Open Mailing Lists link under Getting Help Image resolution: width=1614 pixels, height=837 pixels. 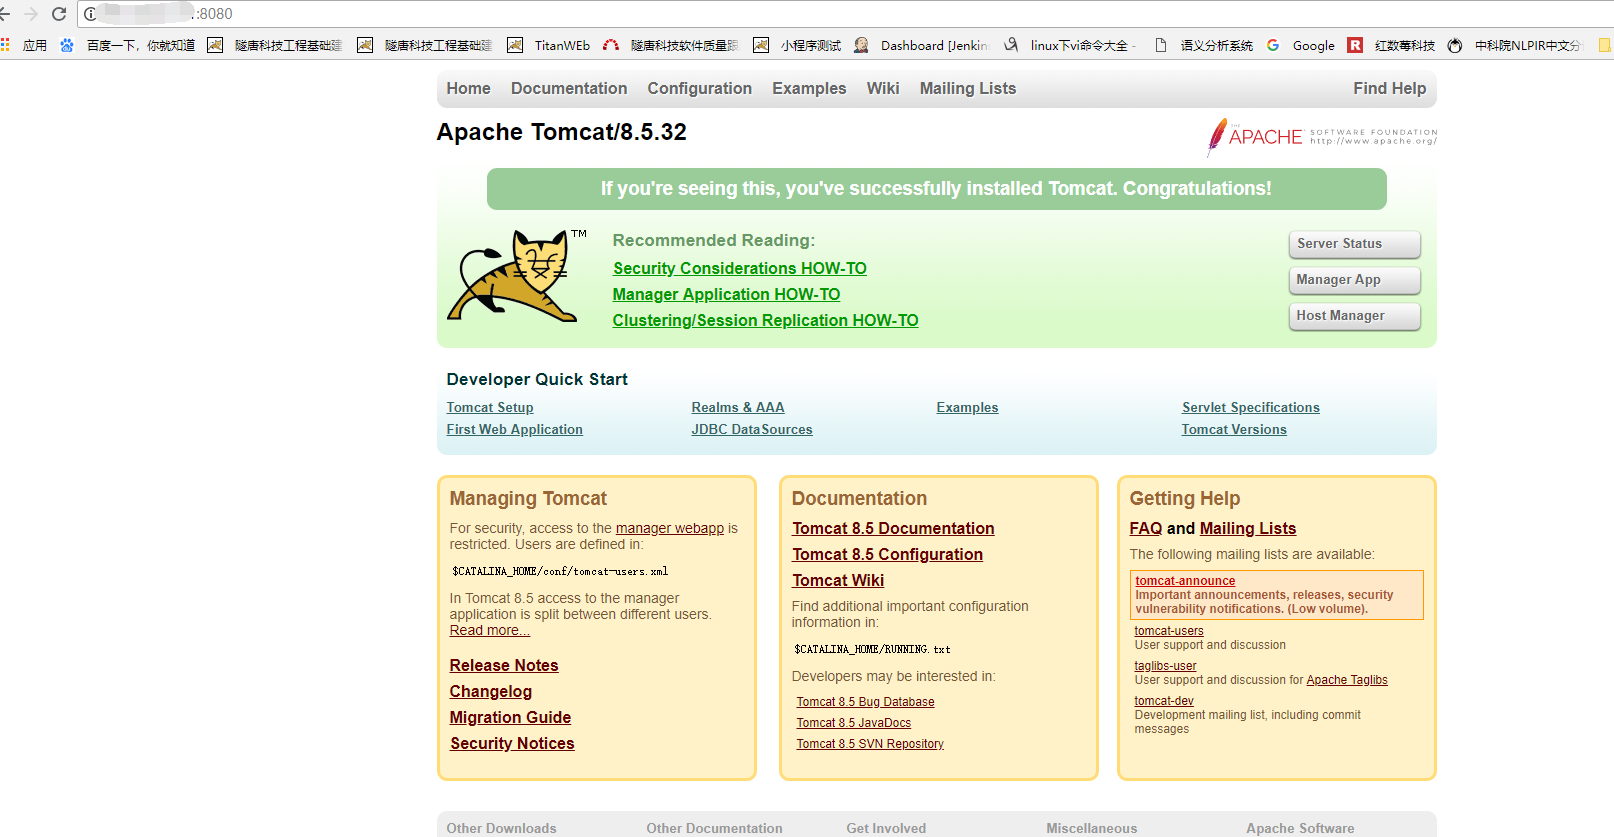1248,528
